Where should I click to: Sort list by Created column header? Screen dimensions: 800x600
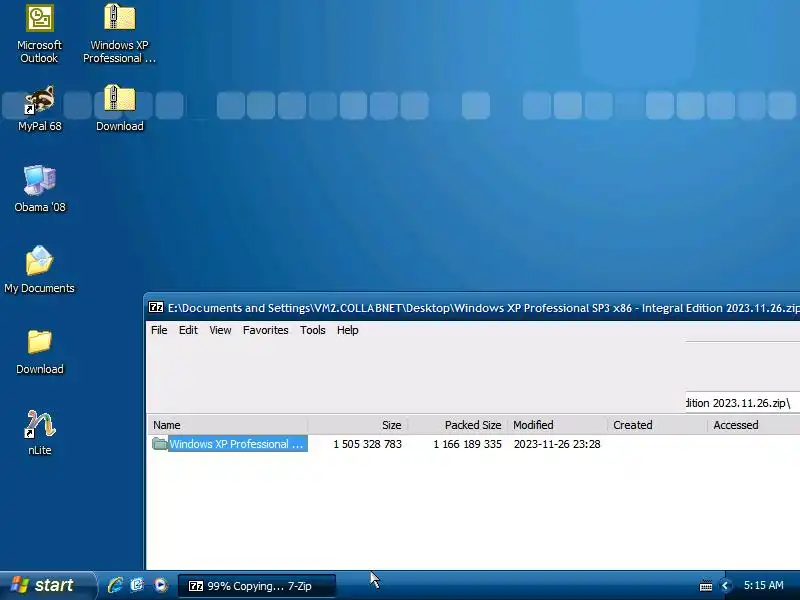(657, 425)
